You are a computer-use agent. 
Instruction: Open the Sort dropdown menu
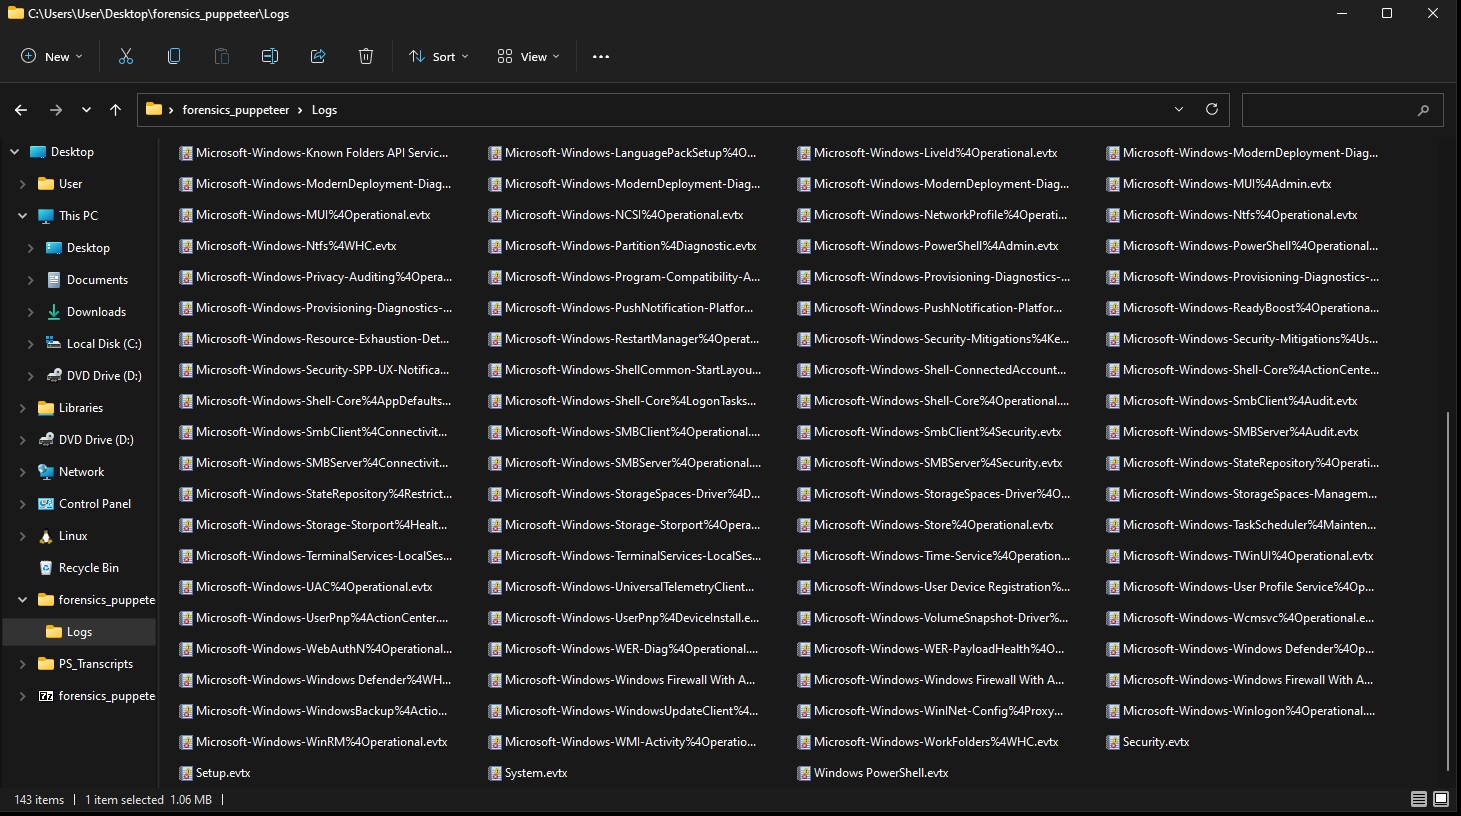click(x=439, y=57)
